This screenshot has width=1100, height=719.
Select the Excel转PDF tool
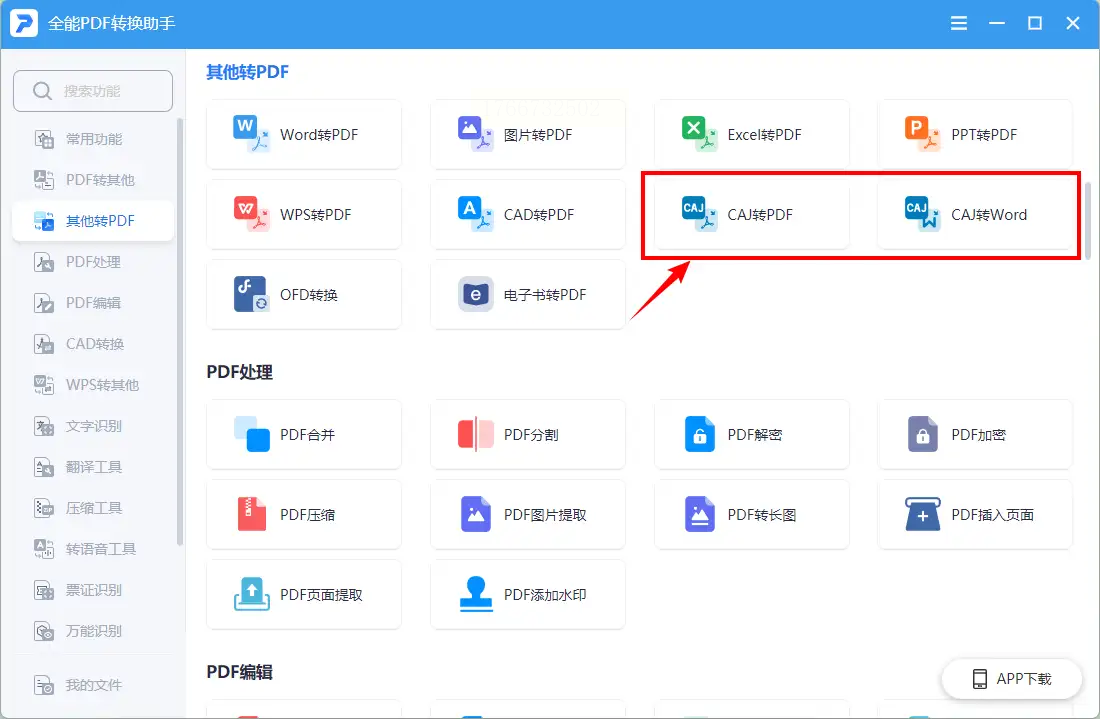[x=751, y=134]
